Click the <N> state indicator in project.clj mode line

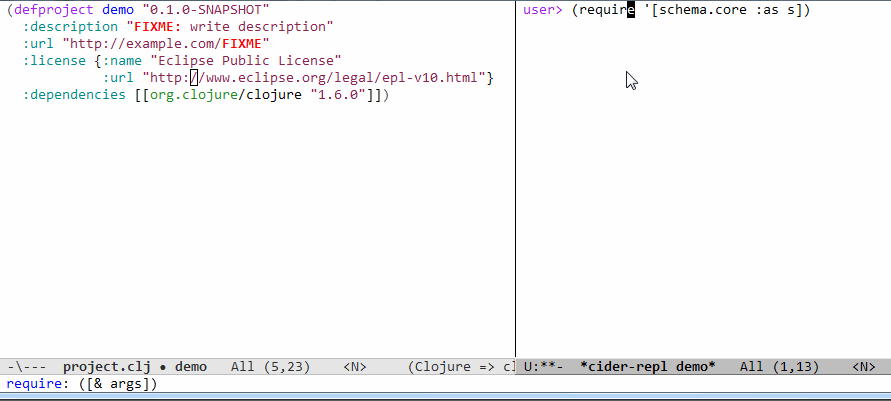tap(355, 367)
